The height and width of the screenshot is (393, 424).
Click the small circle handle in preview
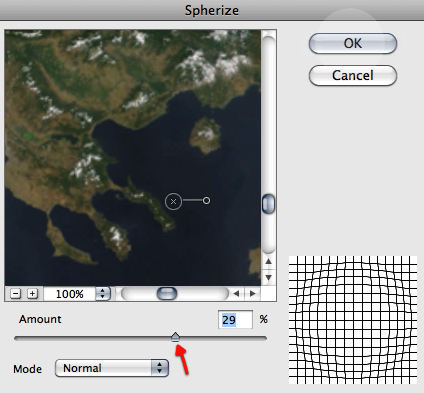tap(206, 200)
